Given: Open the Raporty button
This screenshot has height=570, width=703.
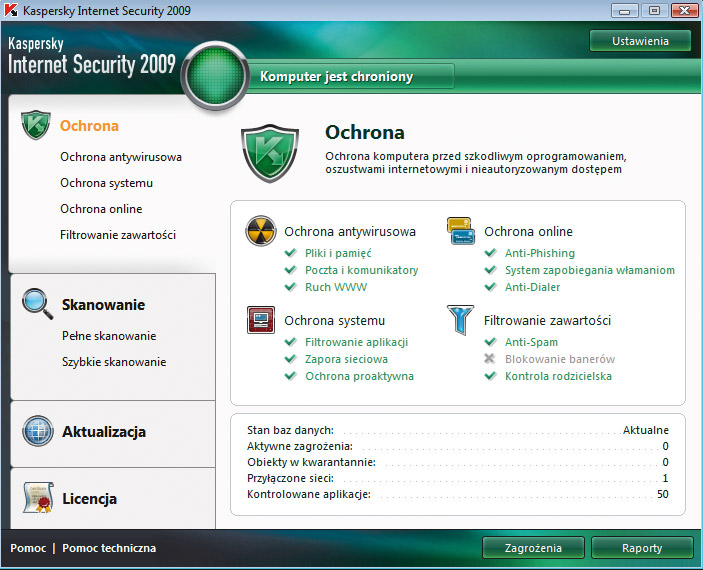Looking at the screenshot, I should (x=641, y=548).
